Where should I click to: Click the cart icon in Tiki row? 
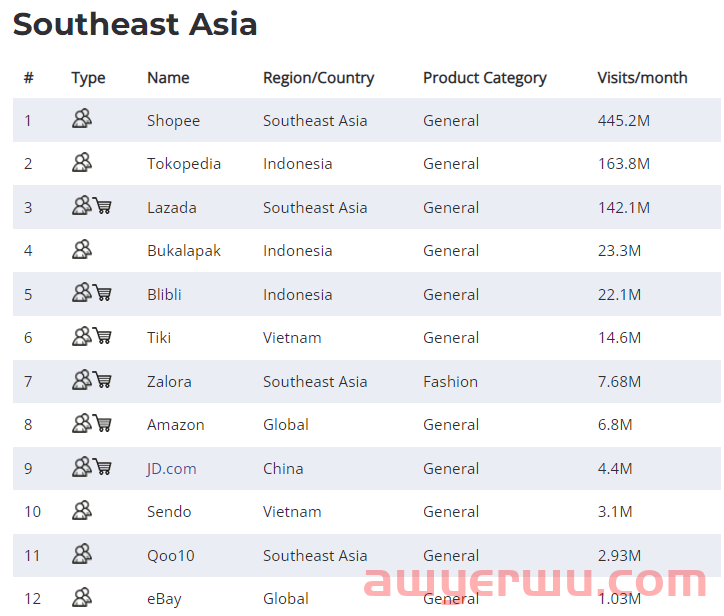click(x=103, y=336)
